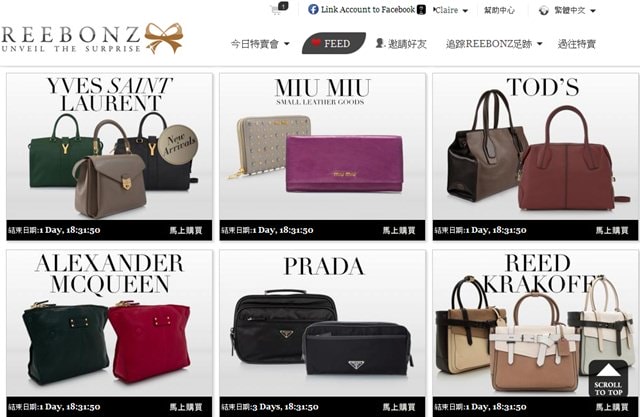Open the 幫助中心 help link
Screen dimensions: 640x417
coord(499,10)
